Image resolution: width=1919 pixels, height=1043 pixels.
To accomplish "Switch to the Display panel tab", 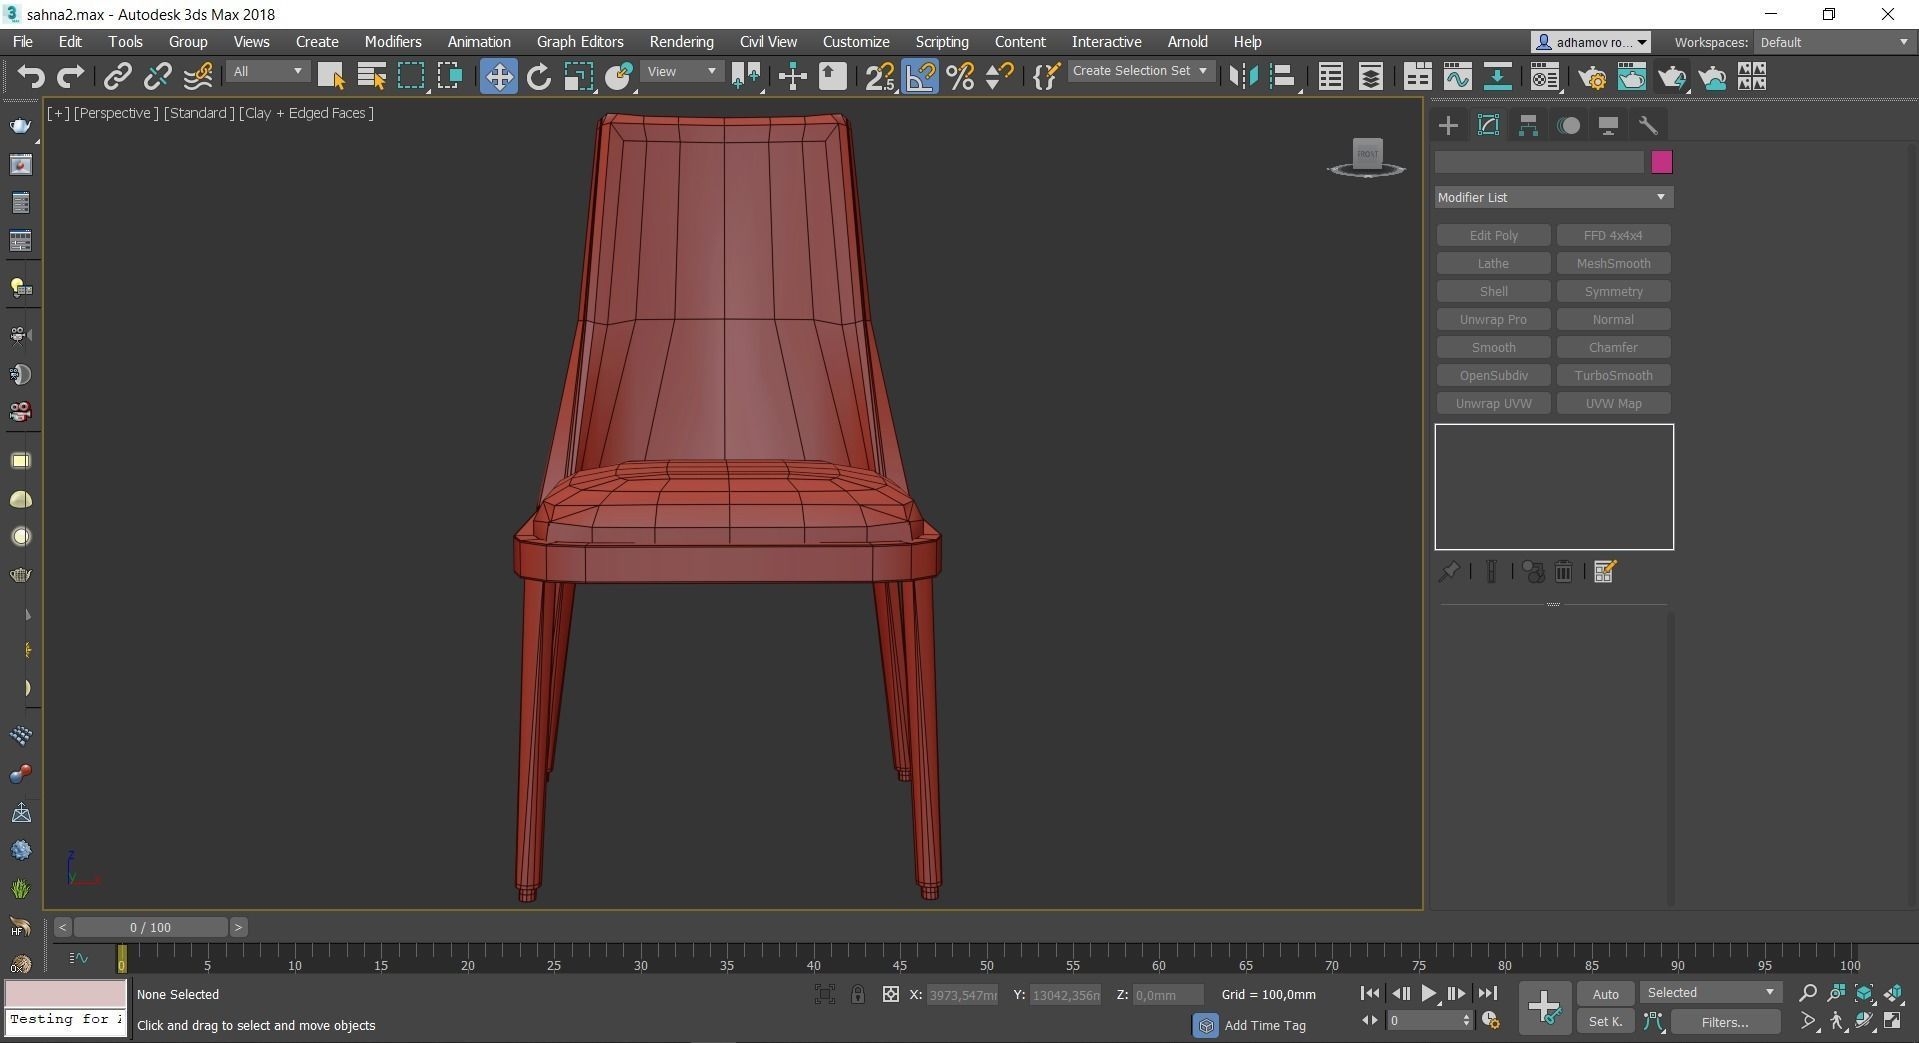I will pos(1608,125).
